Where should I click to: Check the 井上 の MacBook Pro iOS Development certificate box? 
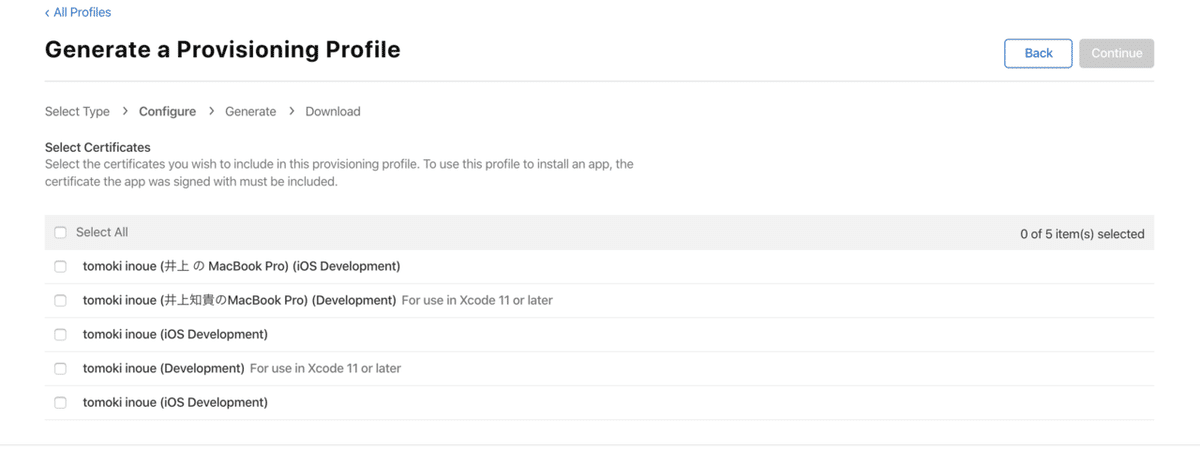(60, 267)
